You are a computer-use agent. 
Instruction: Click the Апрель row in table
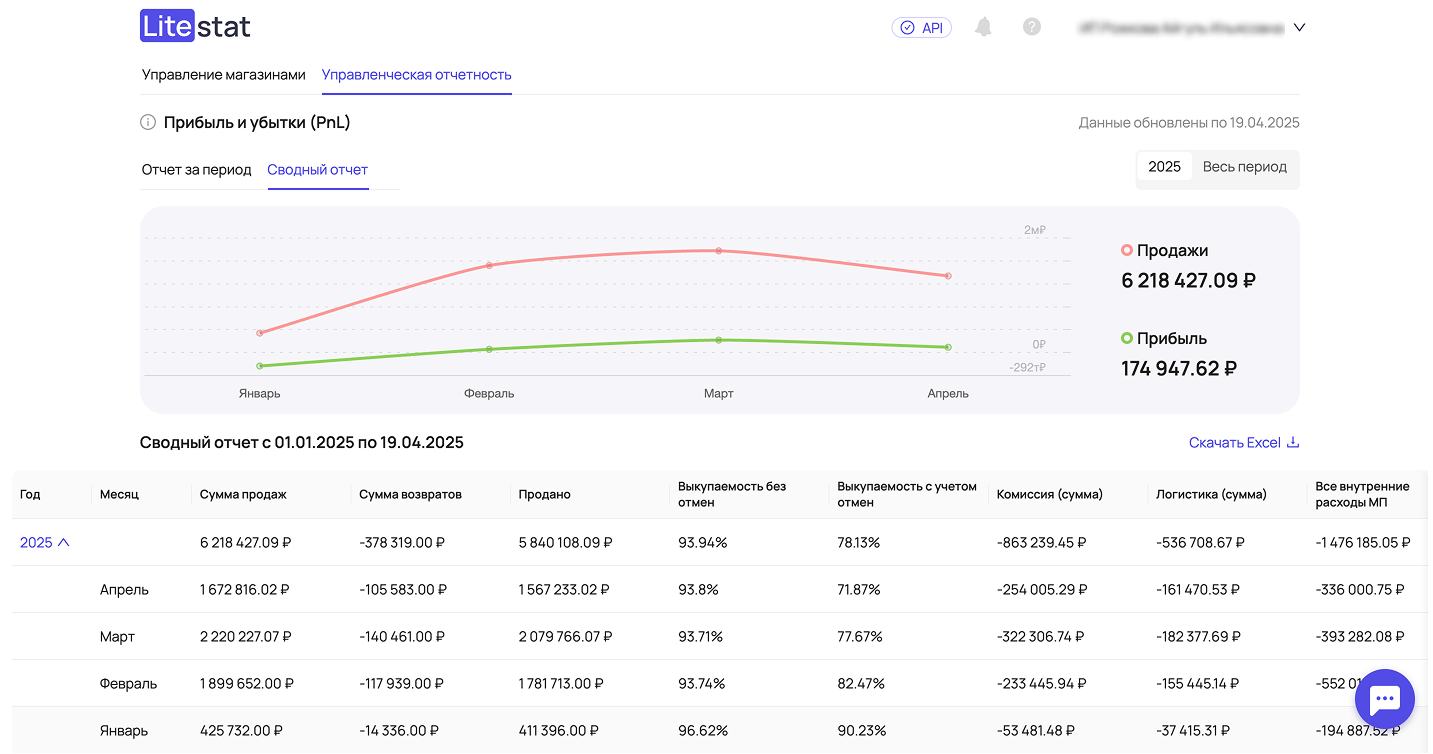[x=124, y=590]
